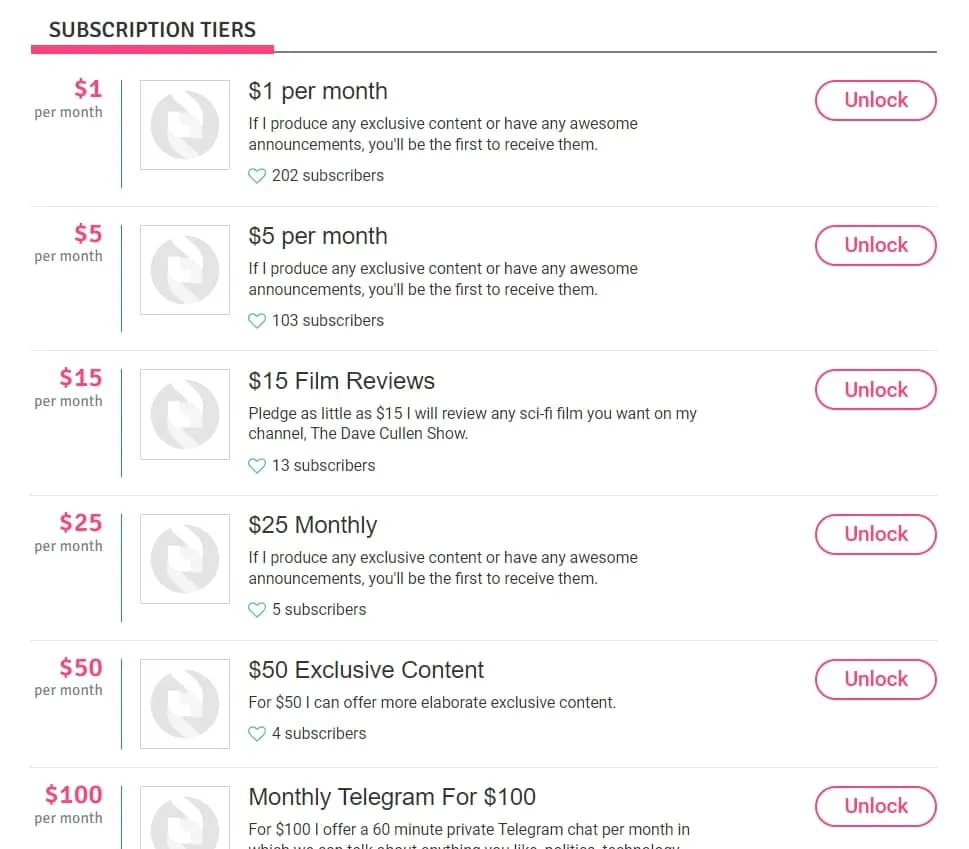
Task: Open the $25 Monthly tier thumbnail
Action: (185, 559)
